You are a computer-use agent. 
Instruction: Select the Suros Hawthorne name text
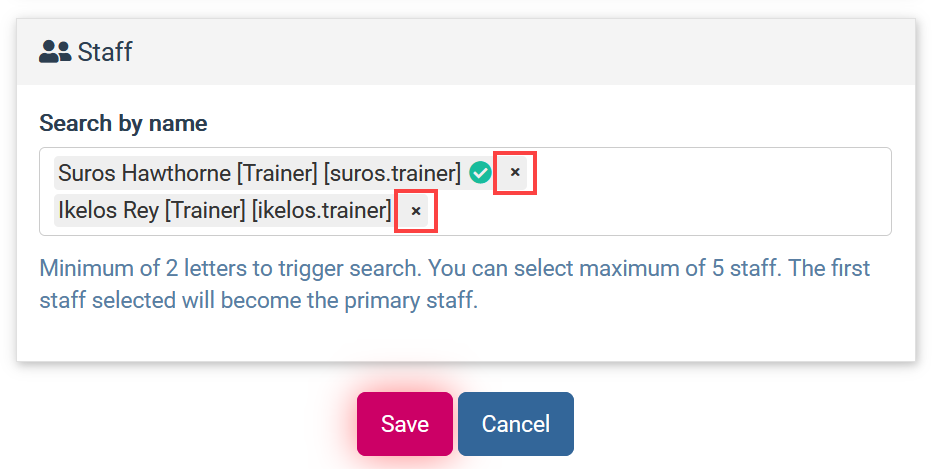(x=145, y=173)
